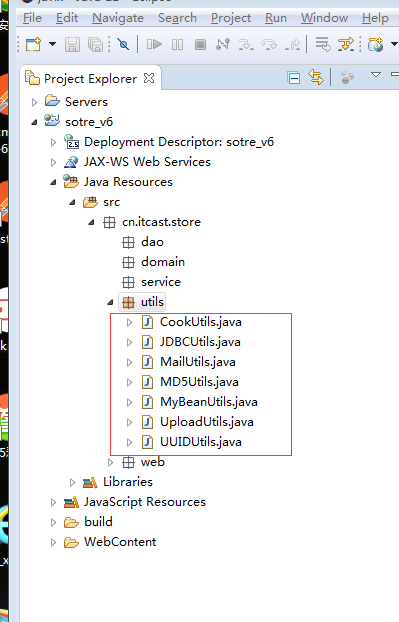Click the src source folder icon
399x622 pixels.
tap(90, 202)
